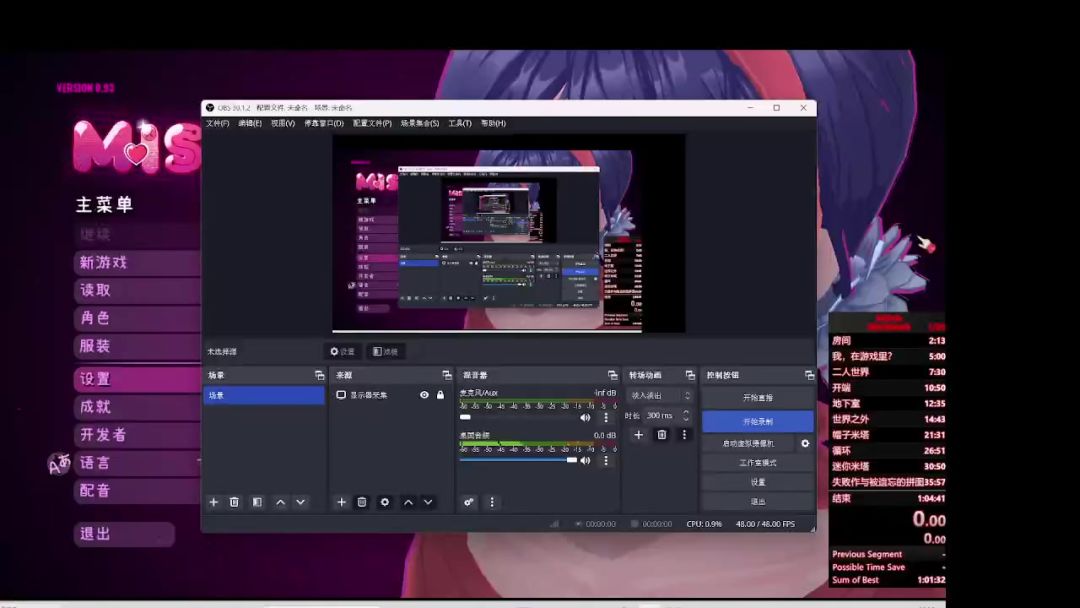Open the 麦克风/Aux three-dot options menu
This screenshot has height=608, width=1080.
[605, 417]
